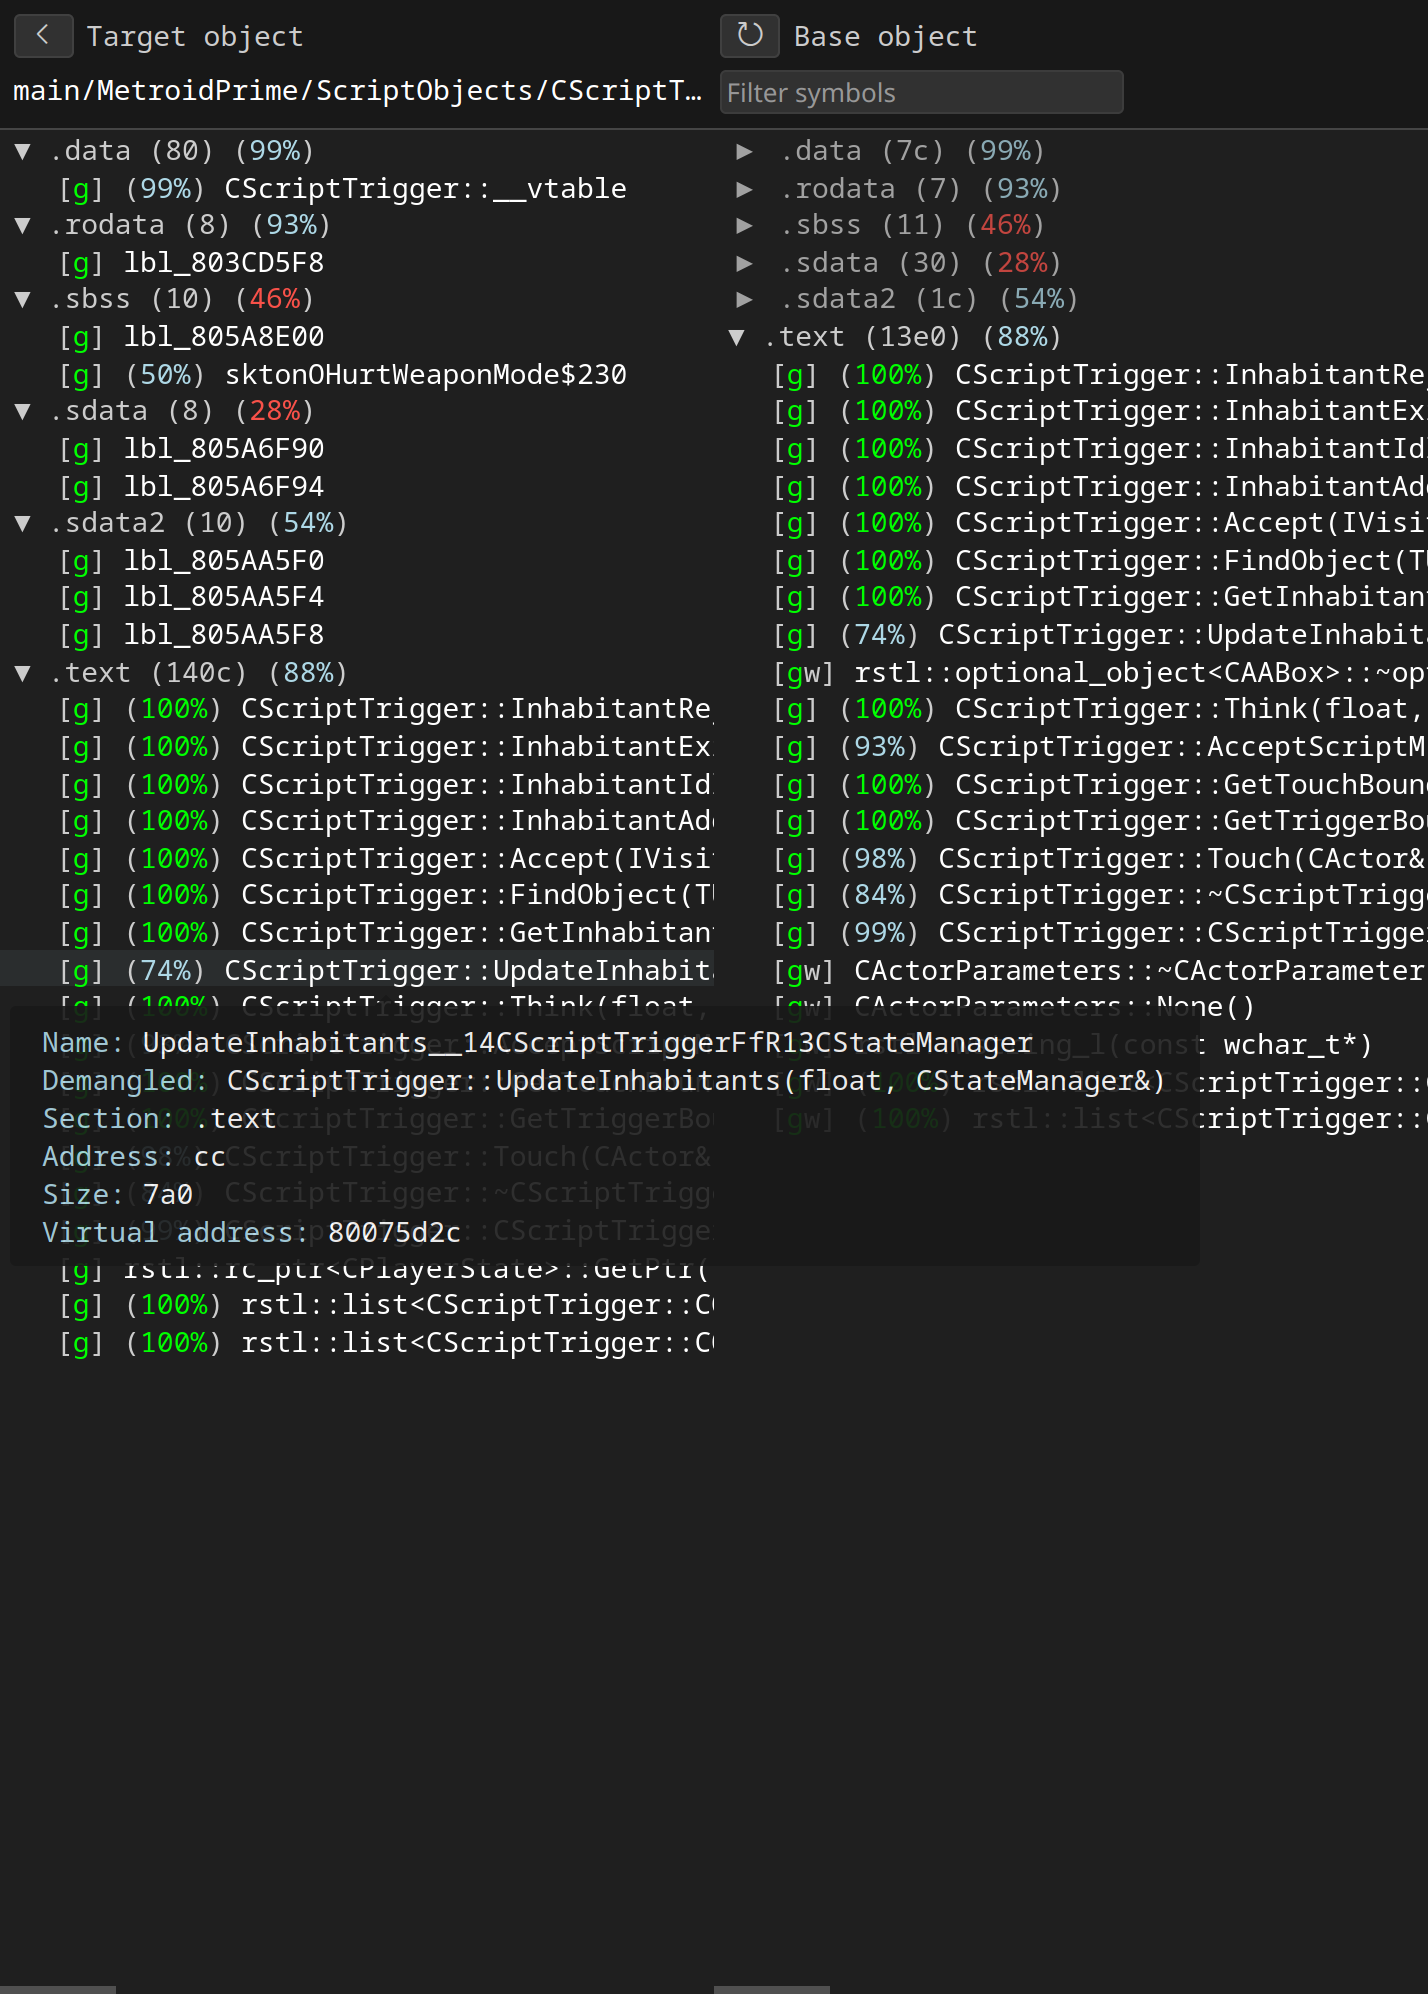This screenshot has height=1994, width=1428.
Task: Focus the Filter symbols input field
Action: tap(921, 92)
